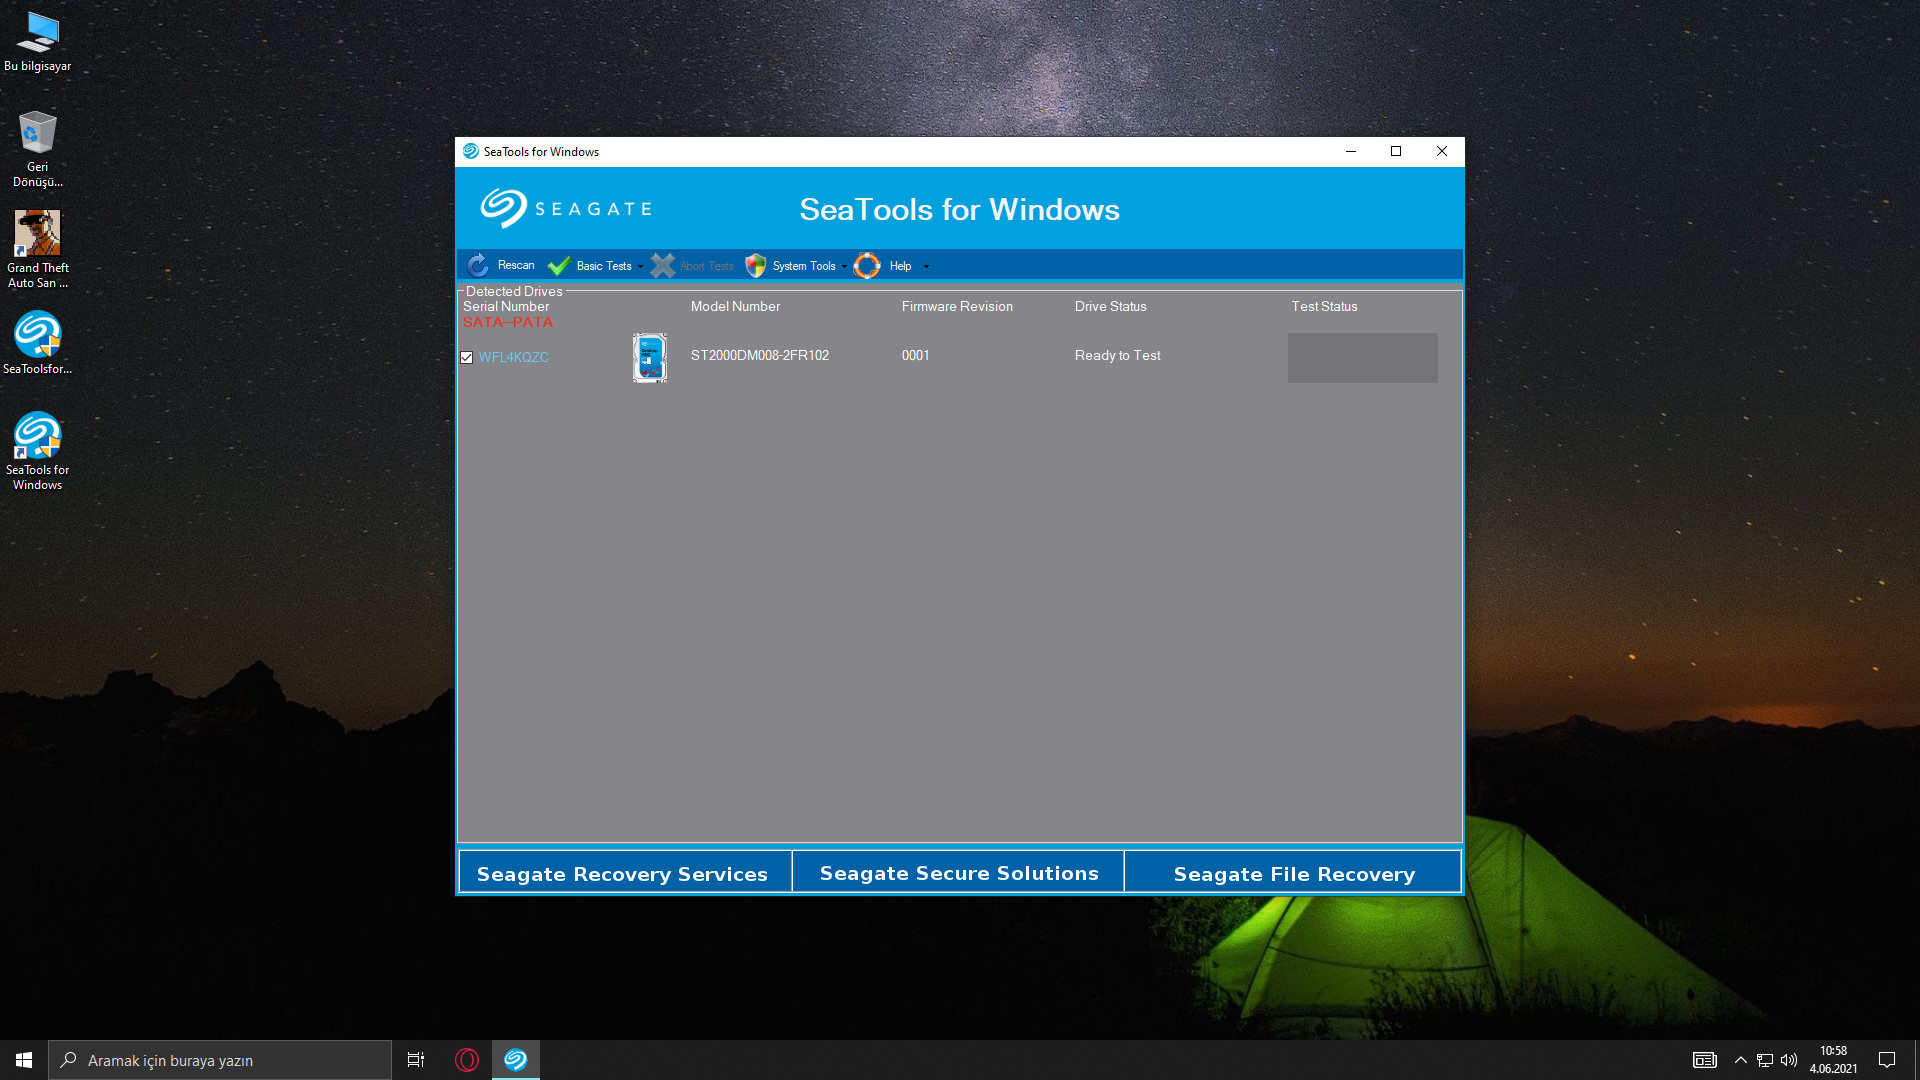1920x1080 pixels.
Task: Click the hard drive image for ST2000DM008
Action: (x=650, y=358)
